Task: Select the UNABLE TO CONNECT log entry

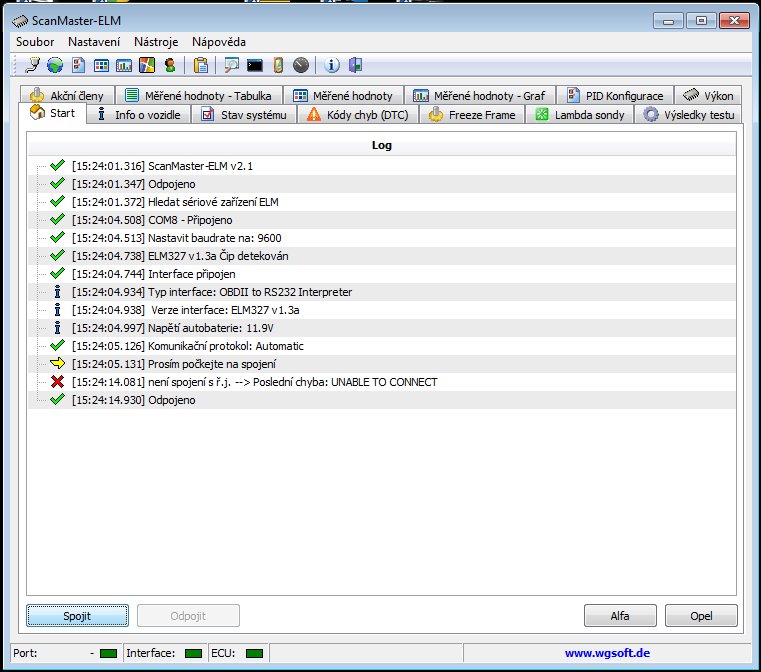Action: 255,382
